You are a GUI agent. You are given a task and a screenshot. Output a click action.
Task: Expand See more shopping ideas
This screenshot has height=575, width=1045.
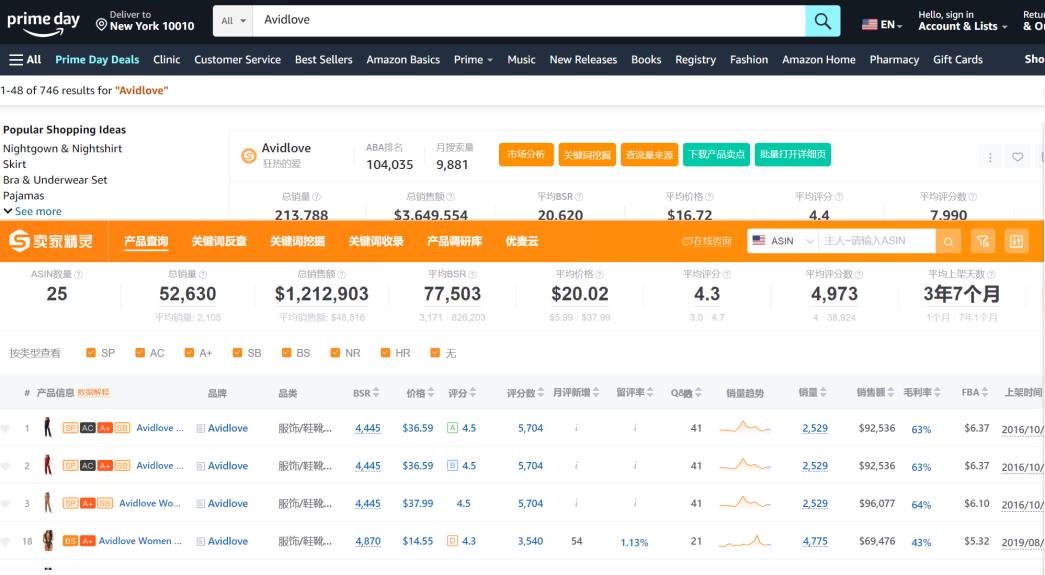coord(32,212)
